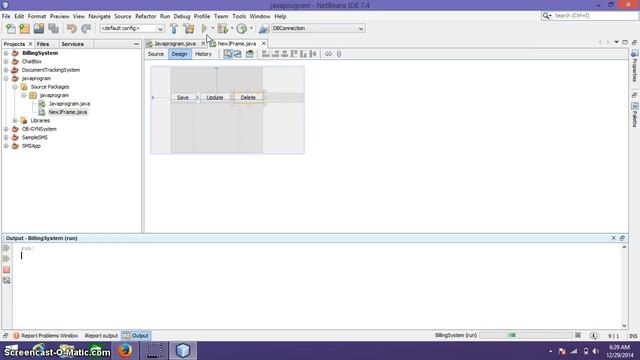Click the dotted rectangle recorder taskbar icon
This screenshot has width=640, height=360.
click(x=154, y=351)
